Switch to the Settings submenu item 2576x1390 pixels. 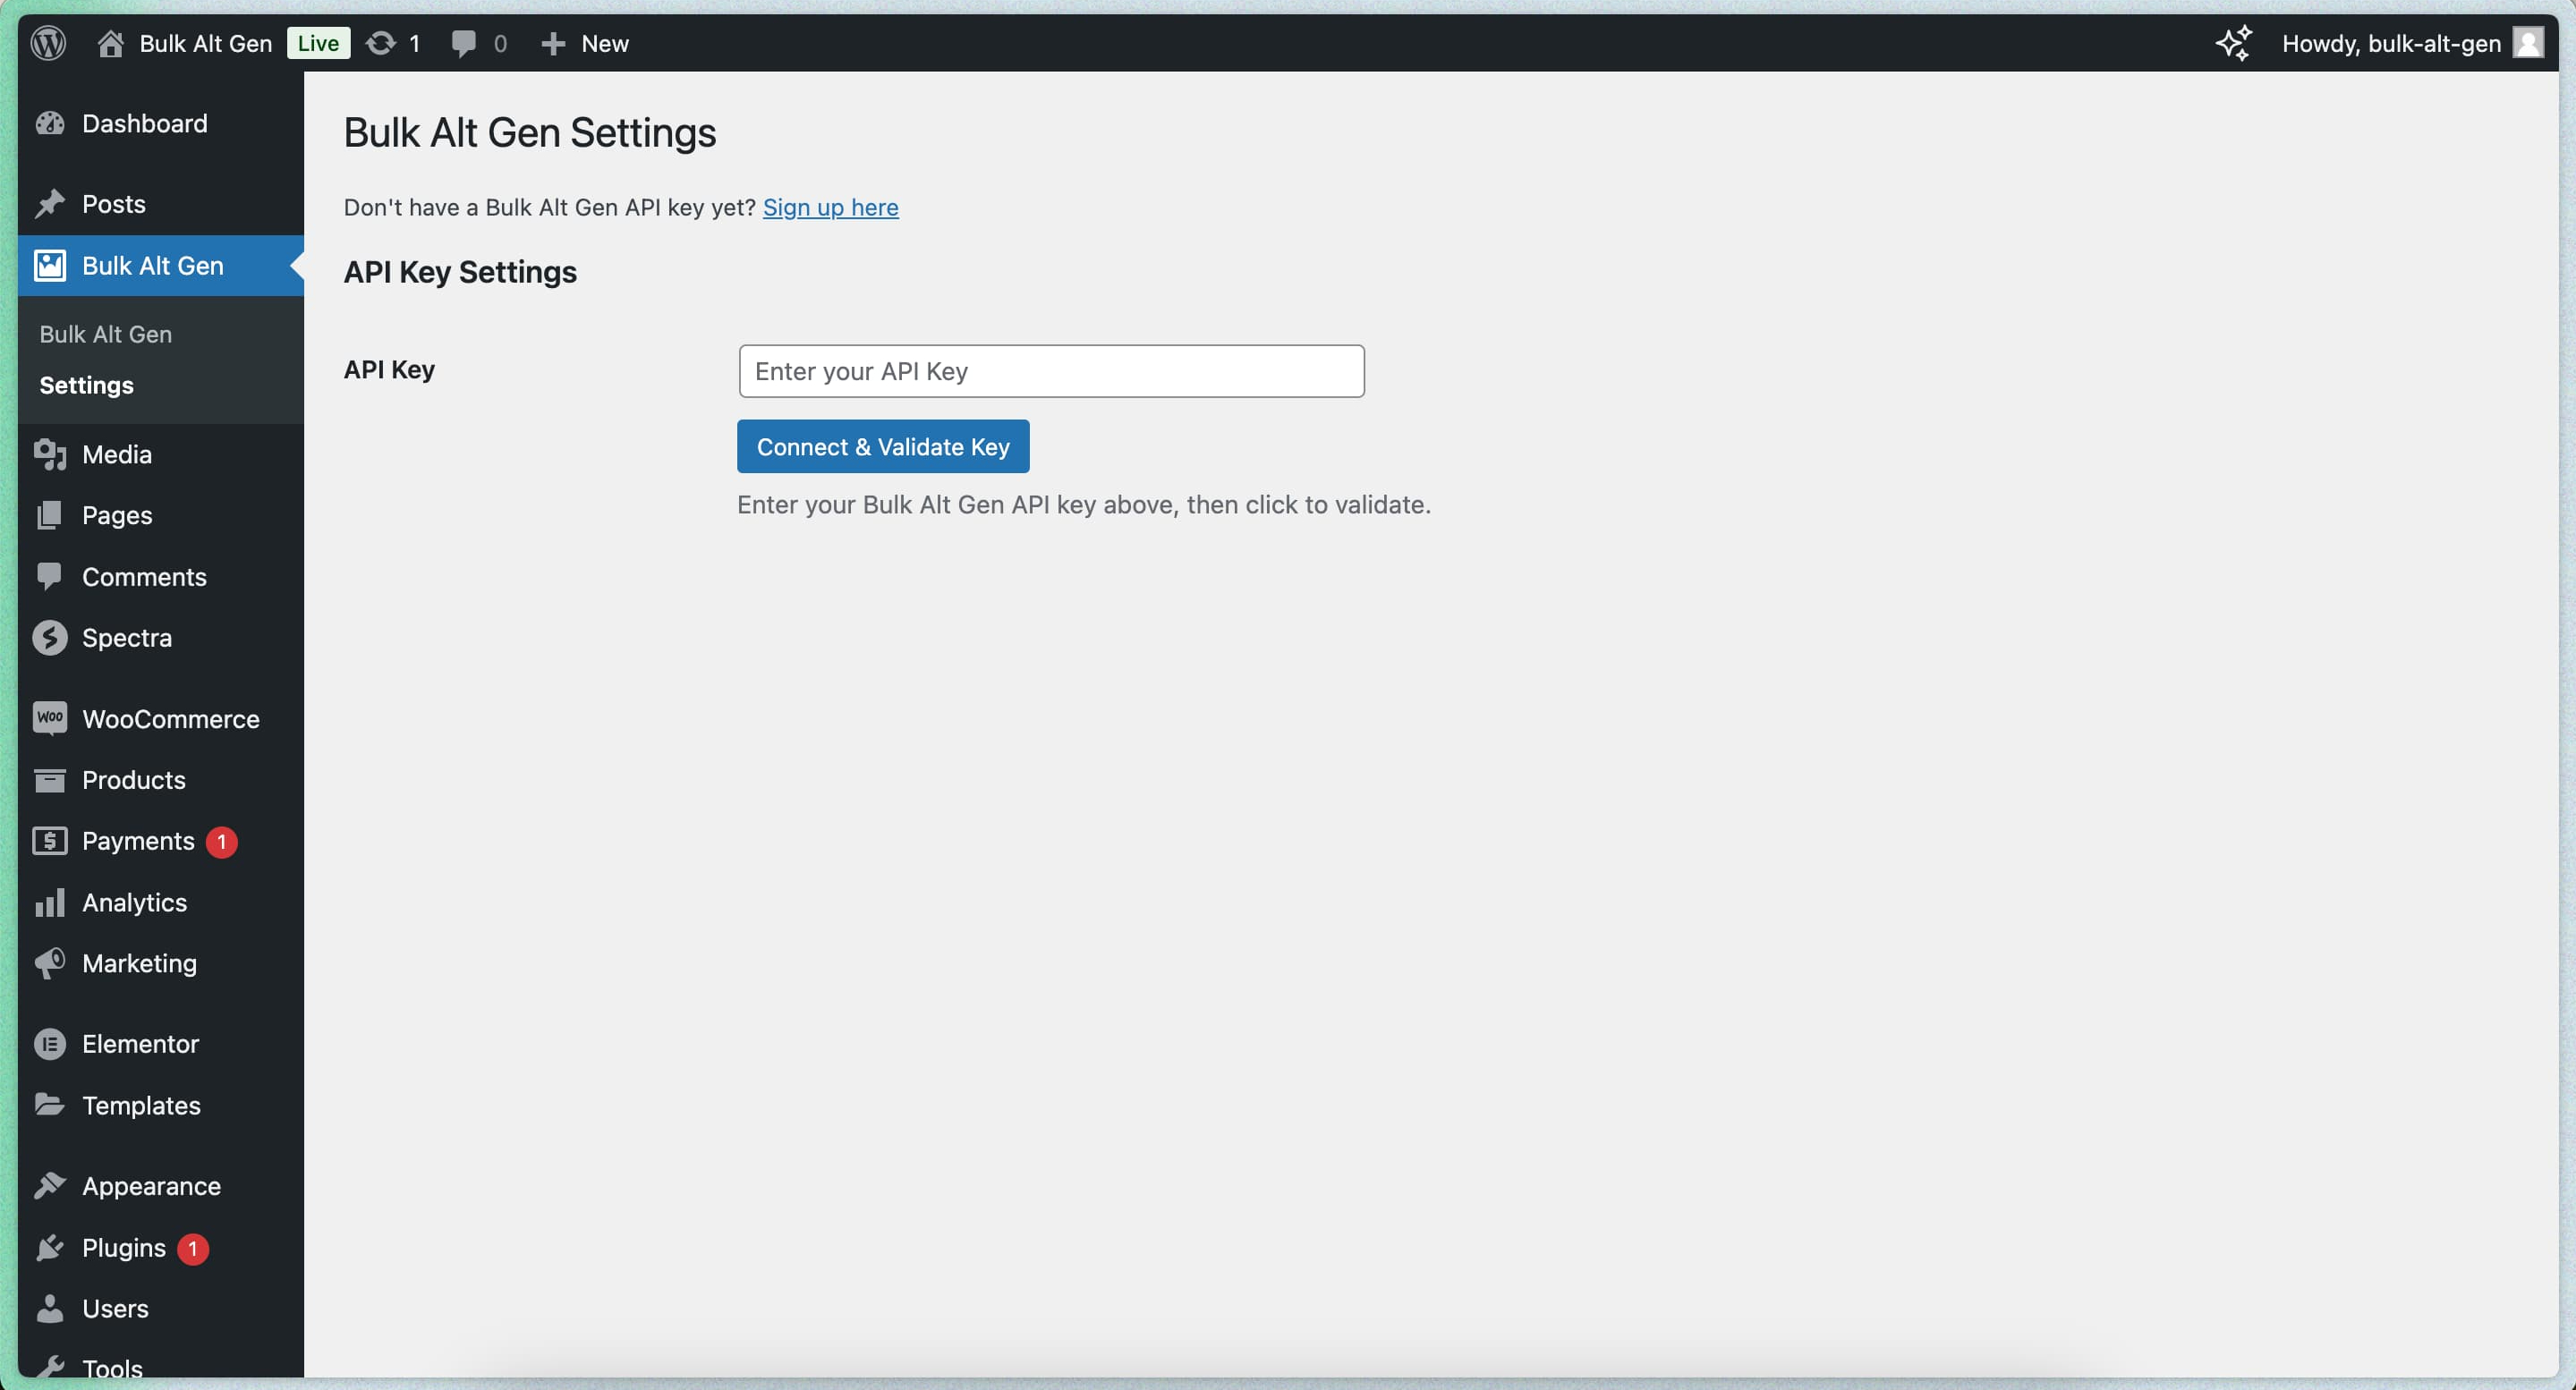point(86,386)
